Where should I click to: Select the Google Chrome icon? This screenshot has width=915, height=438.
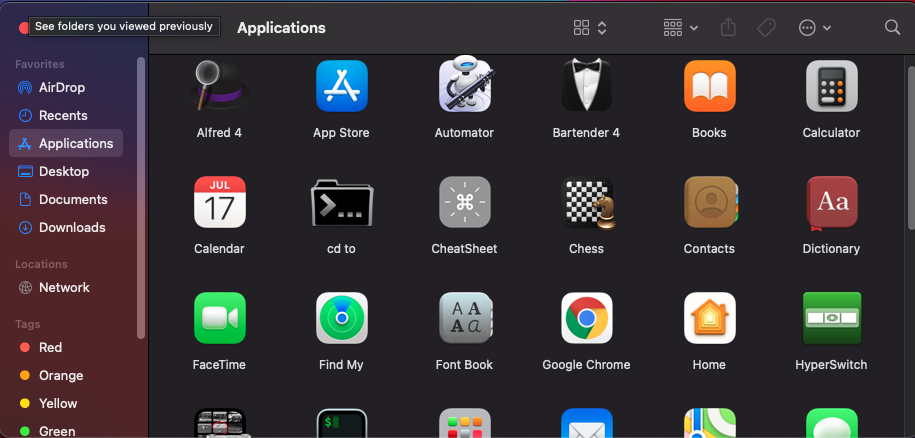pyautogui.click(x=586, y=318)
